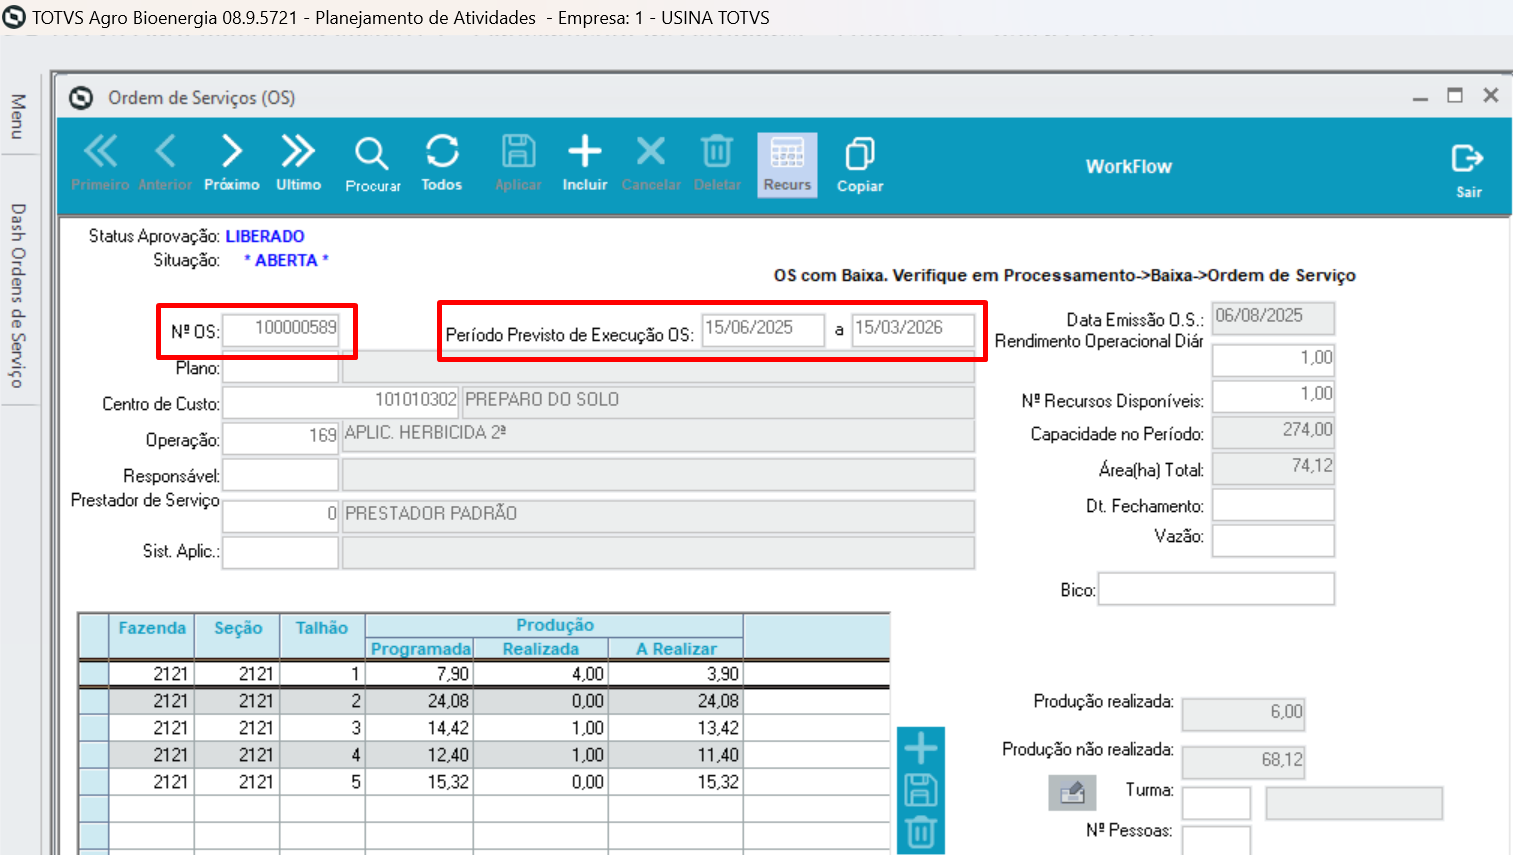Click the Aplicar save icon
Viewport: 1513px width, 855px height.
[518, 163]
